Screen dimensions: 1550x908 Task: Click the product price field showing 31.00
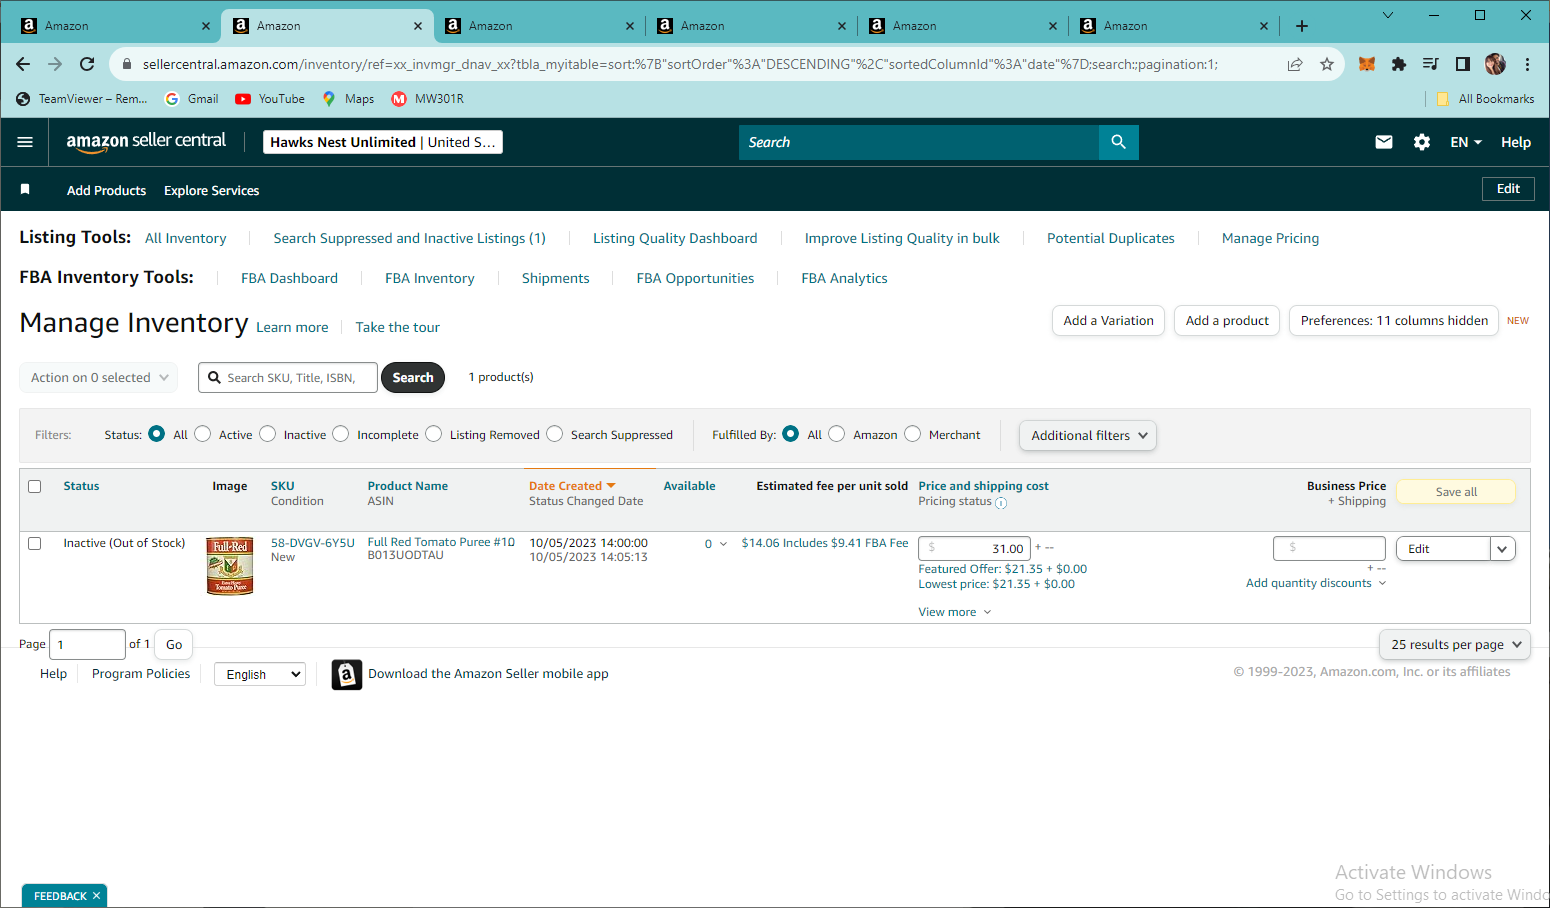tap(974, 548)
